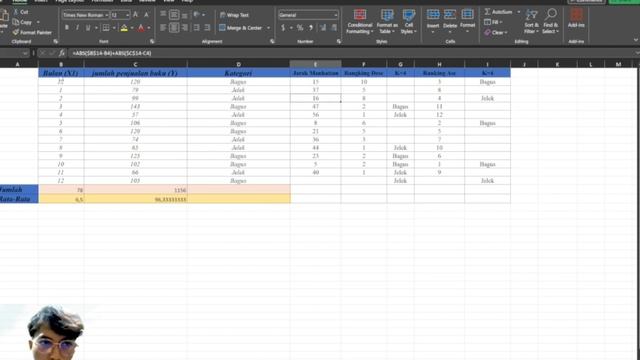Image resolution: width=640 pixels, height=360 pixels.
Task: Click the Insert Function fx icon
Action: click(62, 53)
